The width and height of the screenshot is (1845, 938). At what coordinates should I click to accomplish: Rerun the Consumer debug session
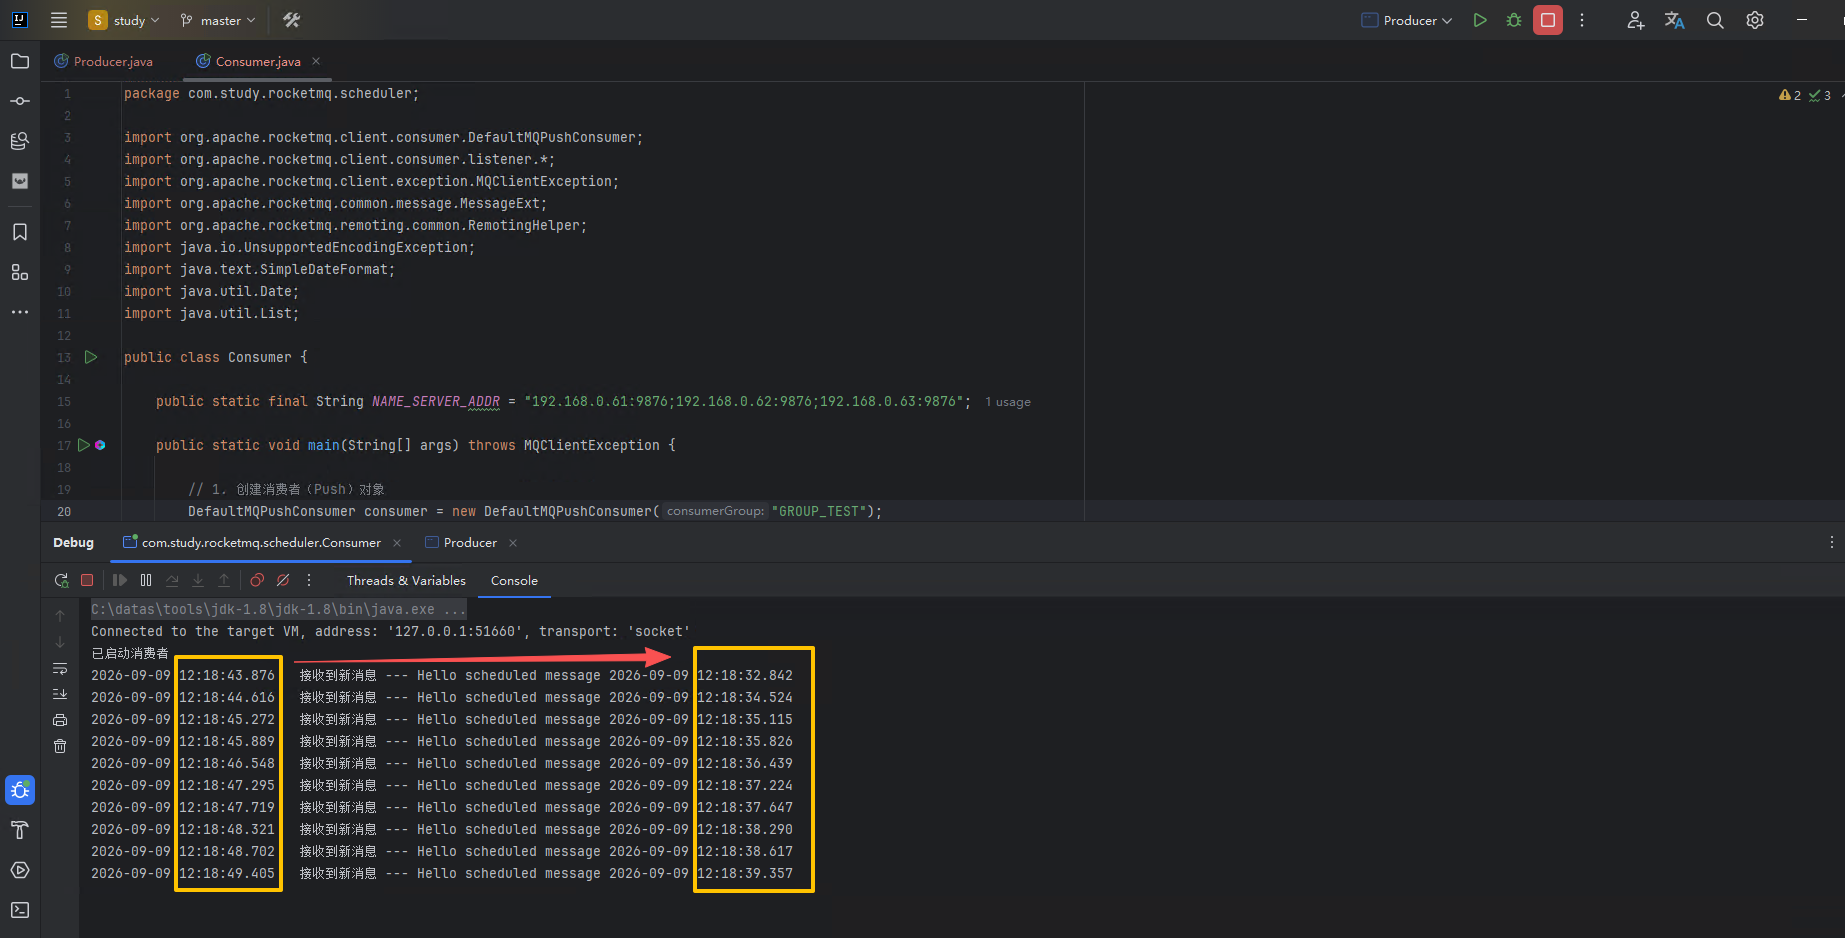point(61,580)
